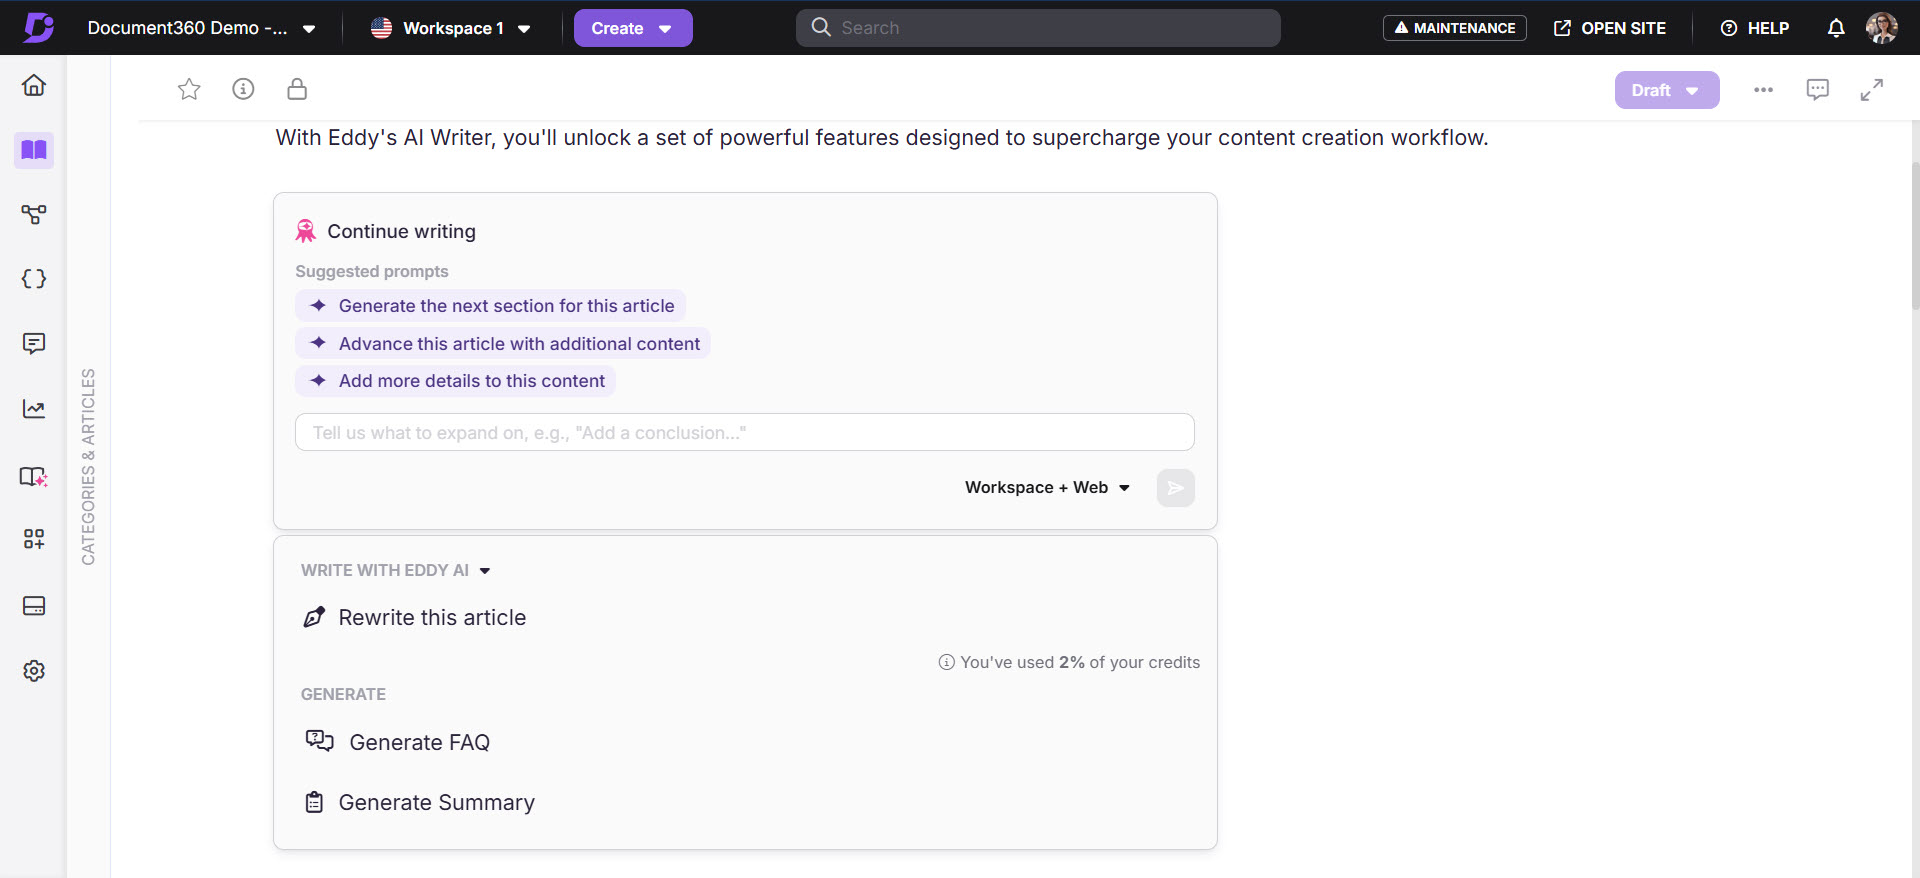
Task: Click the page vertical scrollbar
Action: pos(1915,235)
